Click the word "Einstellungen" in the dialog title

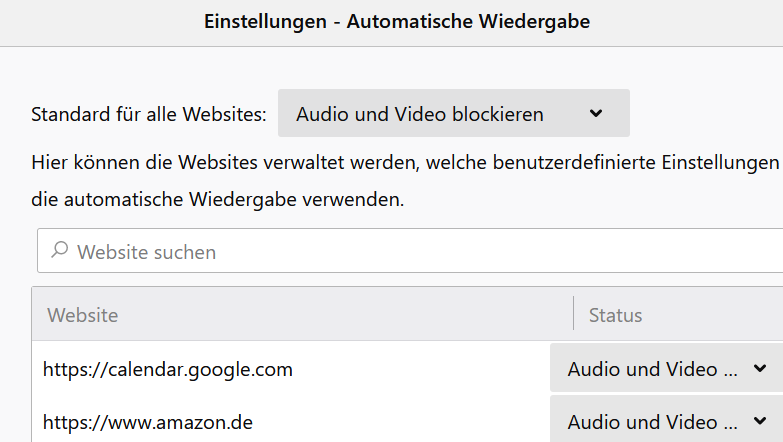[265, 21]
